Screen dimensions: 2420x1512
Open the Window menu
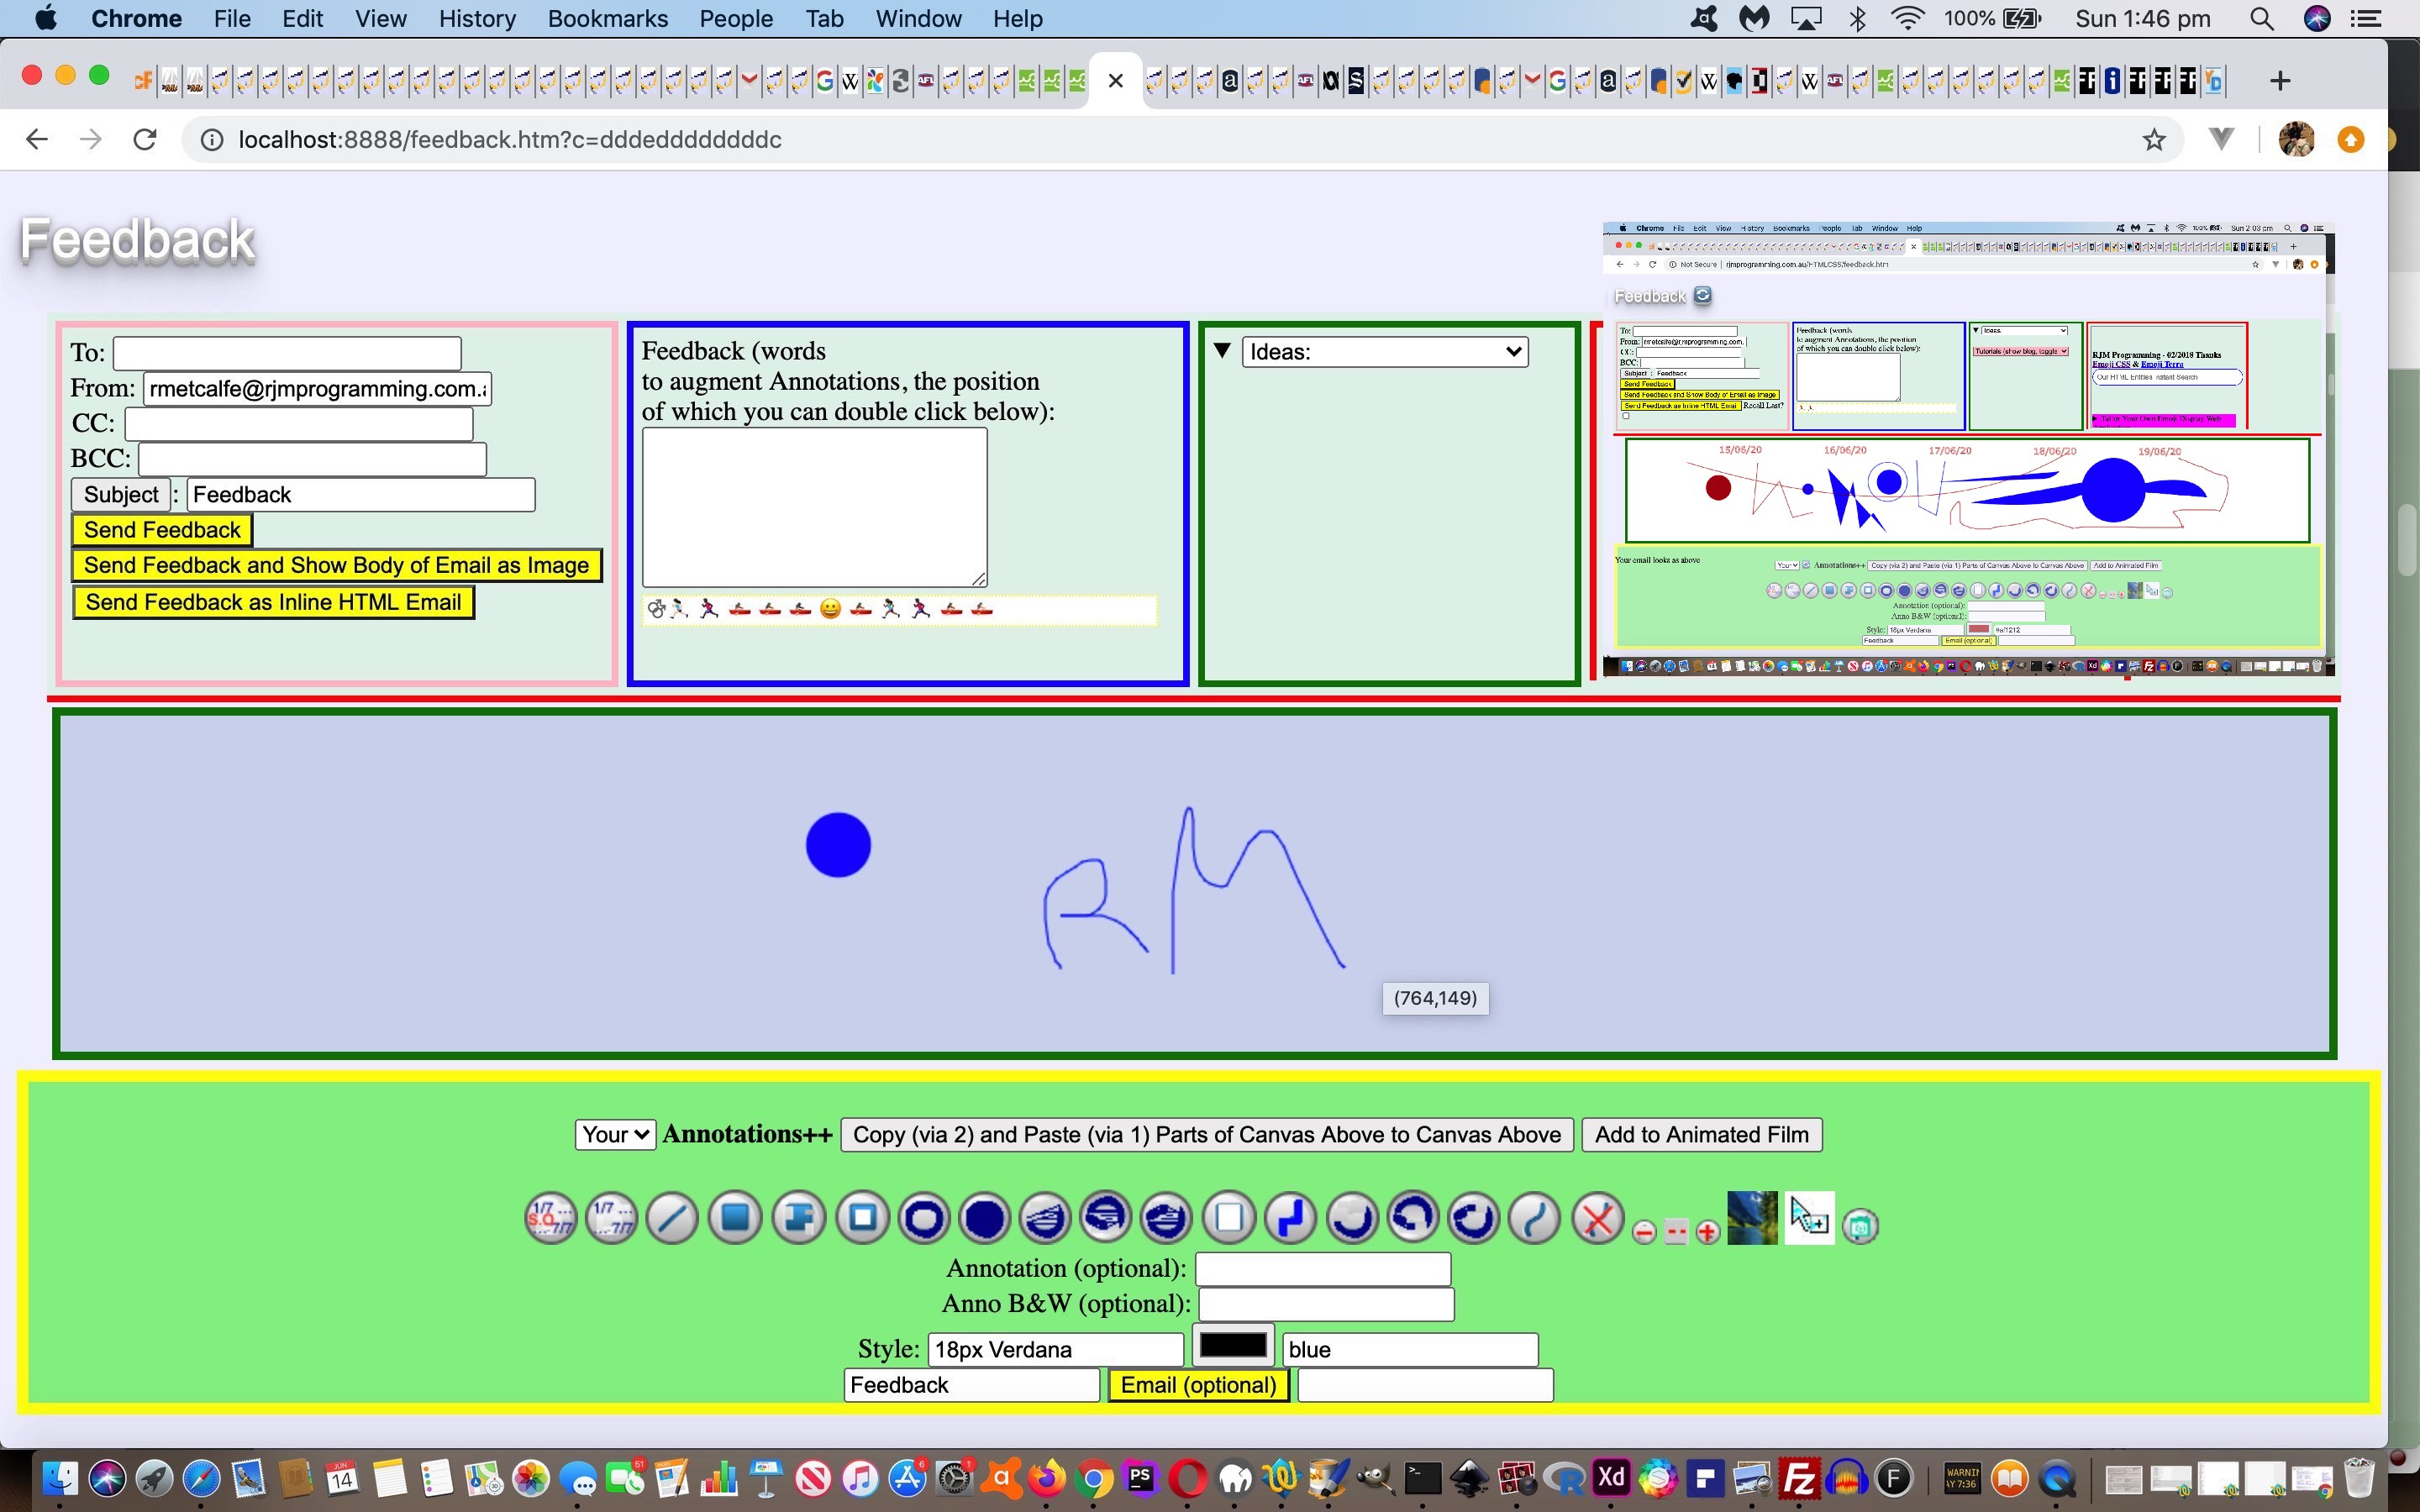[918, 18]
